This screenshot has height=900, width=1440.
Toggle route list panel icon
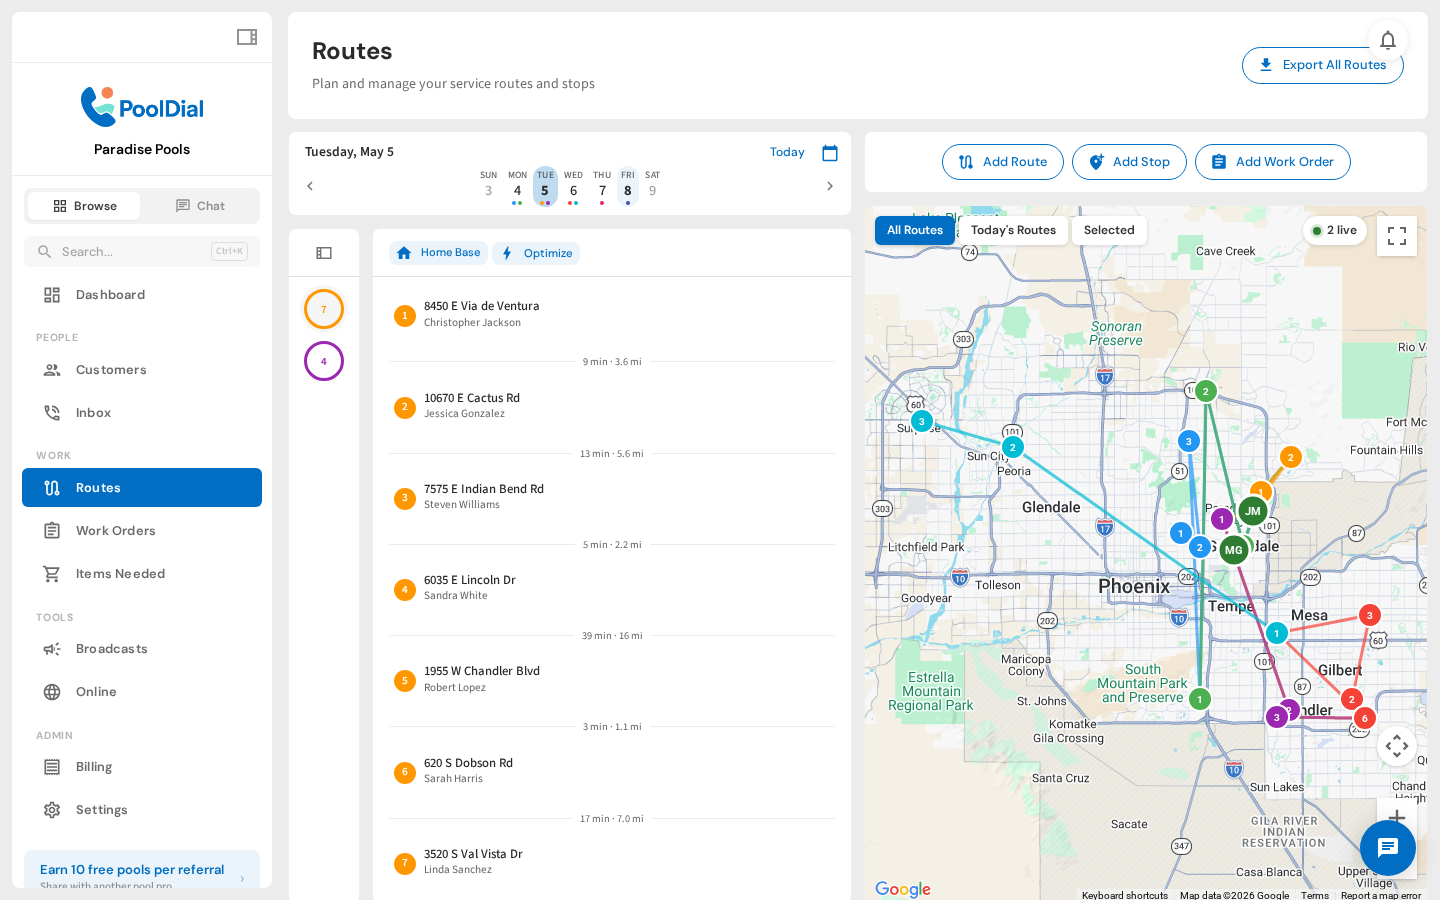(x=324, y=253)
